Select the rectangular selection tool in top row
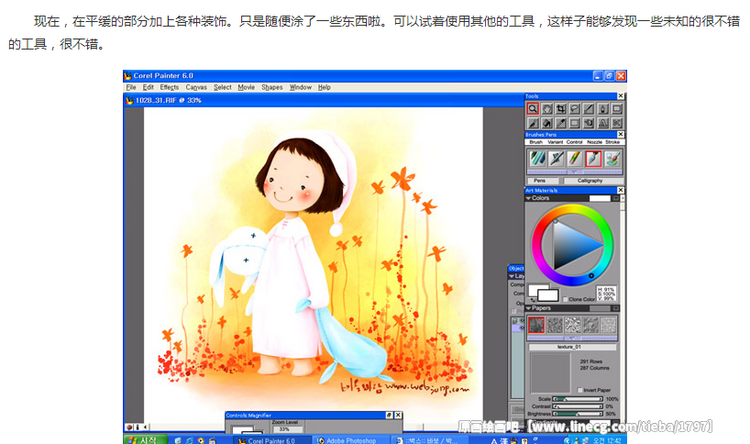Screen dimensions: 750x444 (617, 109)
